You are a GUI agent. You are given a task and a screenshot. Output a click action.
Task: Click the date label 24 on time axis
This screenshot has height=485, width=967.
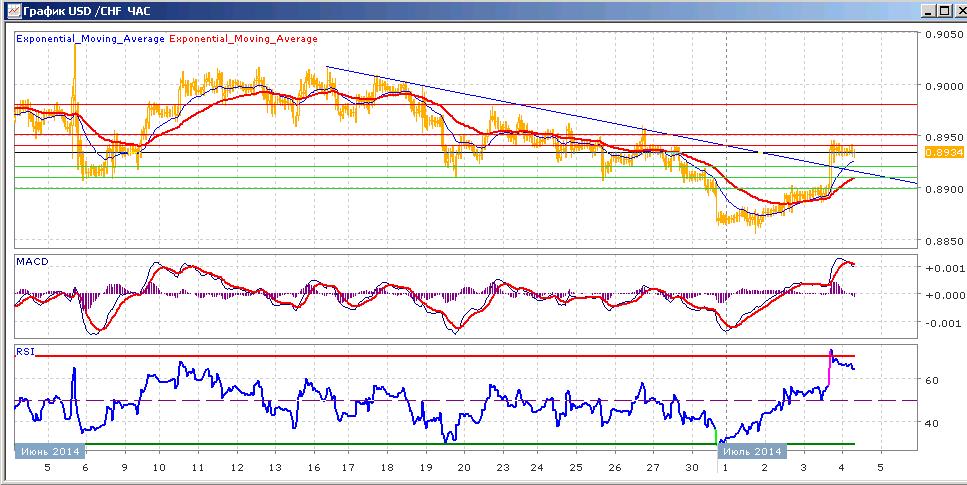537,468
